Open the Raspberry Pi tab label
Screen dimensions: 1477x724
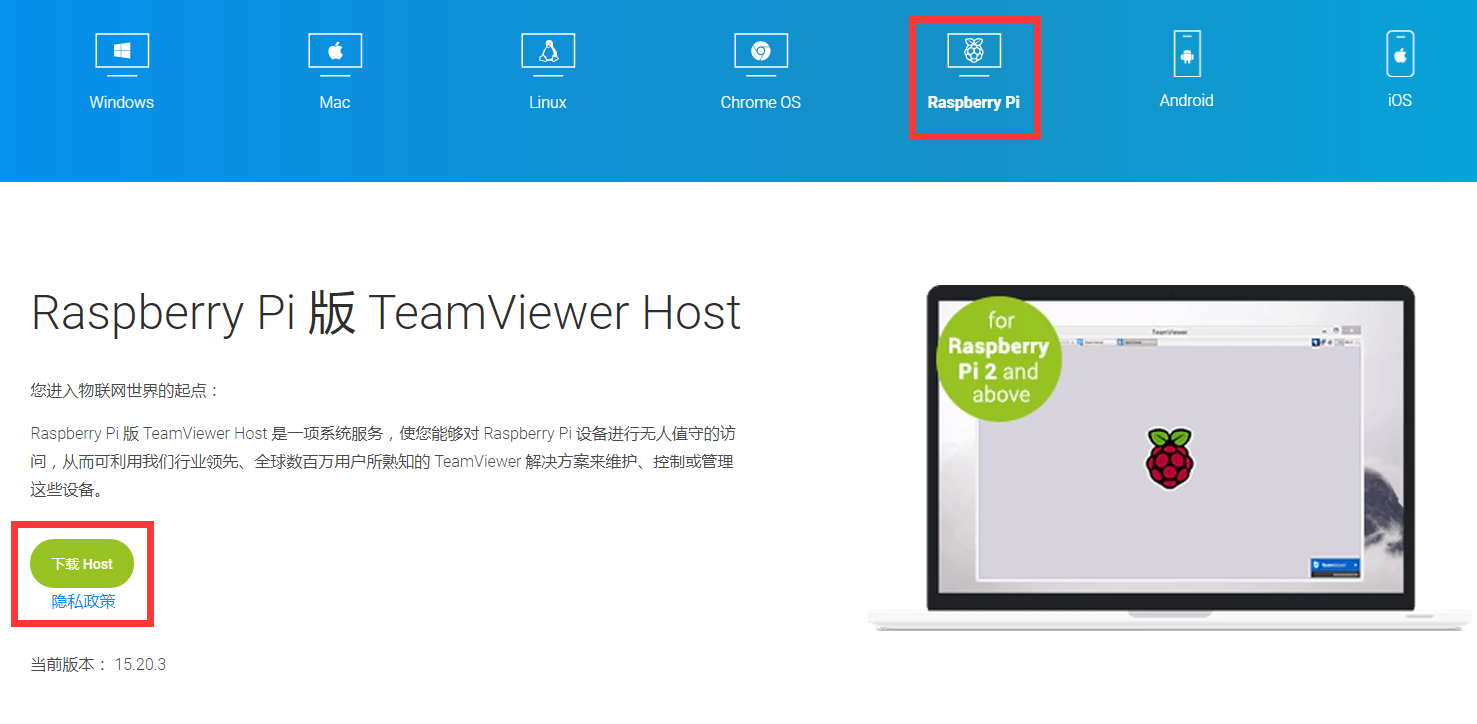[x=974, y=102]
